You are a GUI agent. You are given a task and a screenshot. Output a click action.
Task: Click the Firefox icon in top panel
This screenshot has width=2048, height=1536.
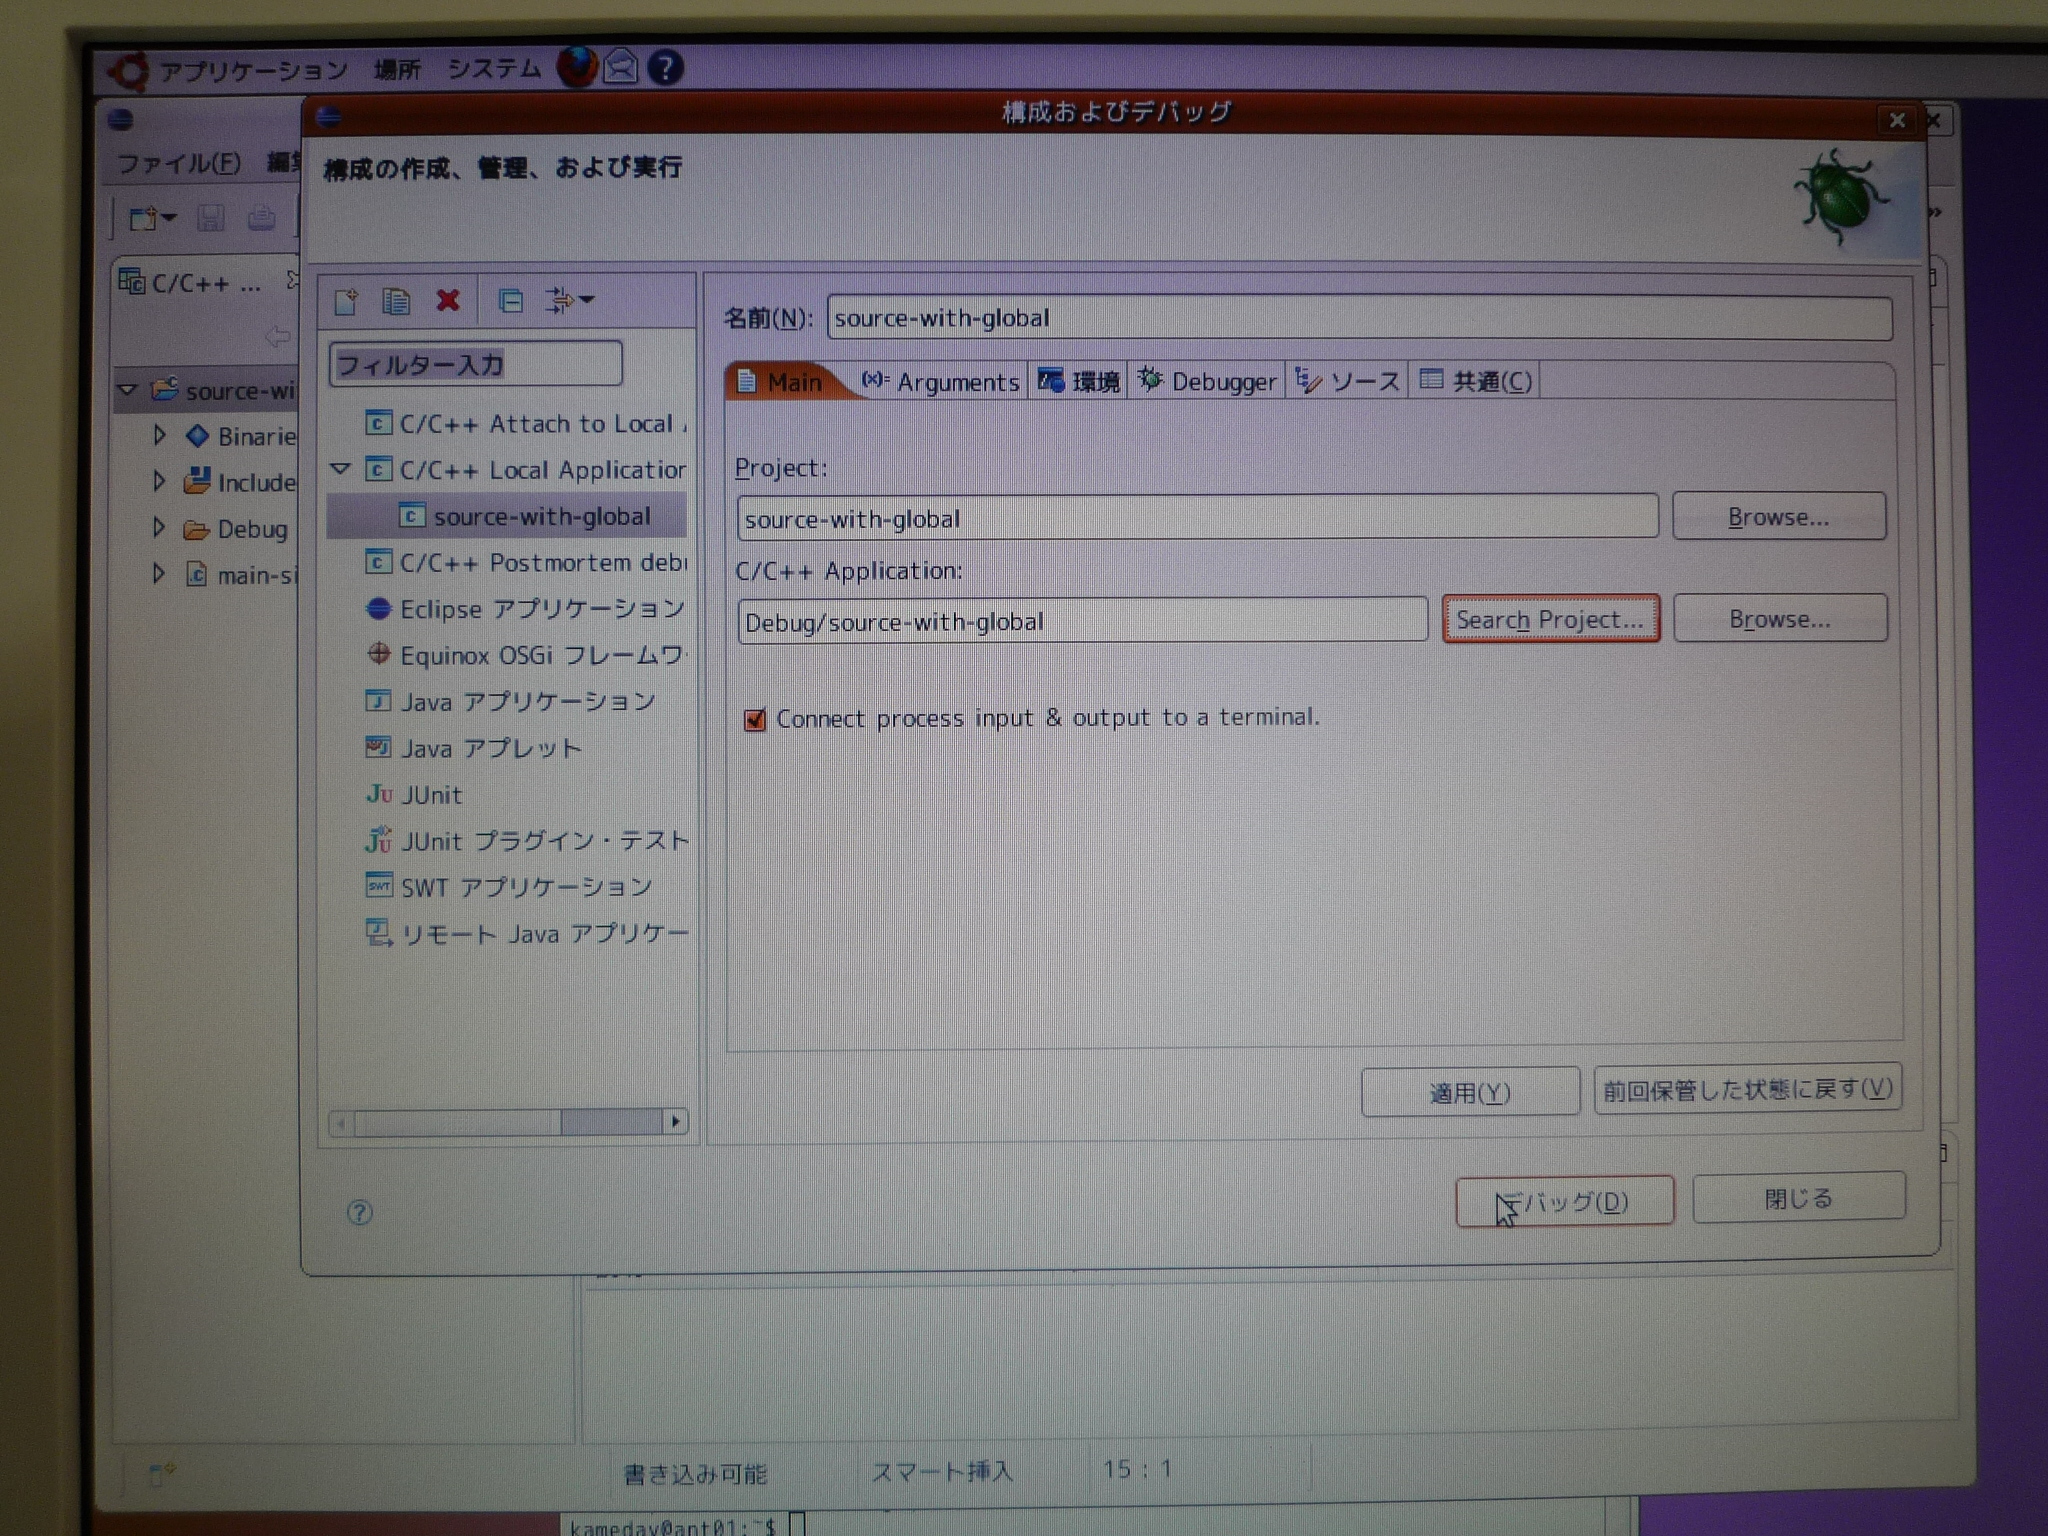click(576, 67)
